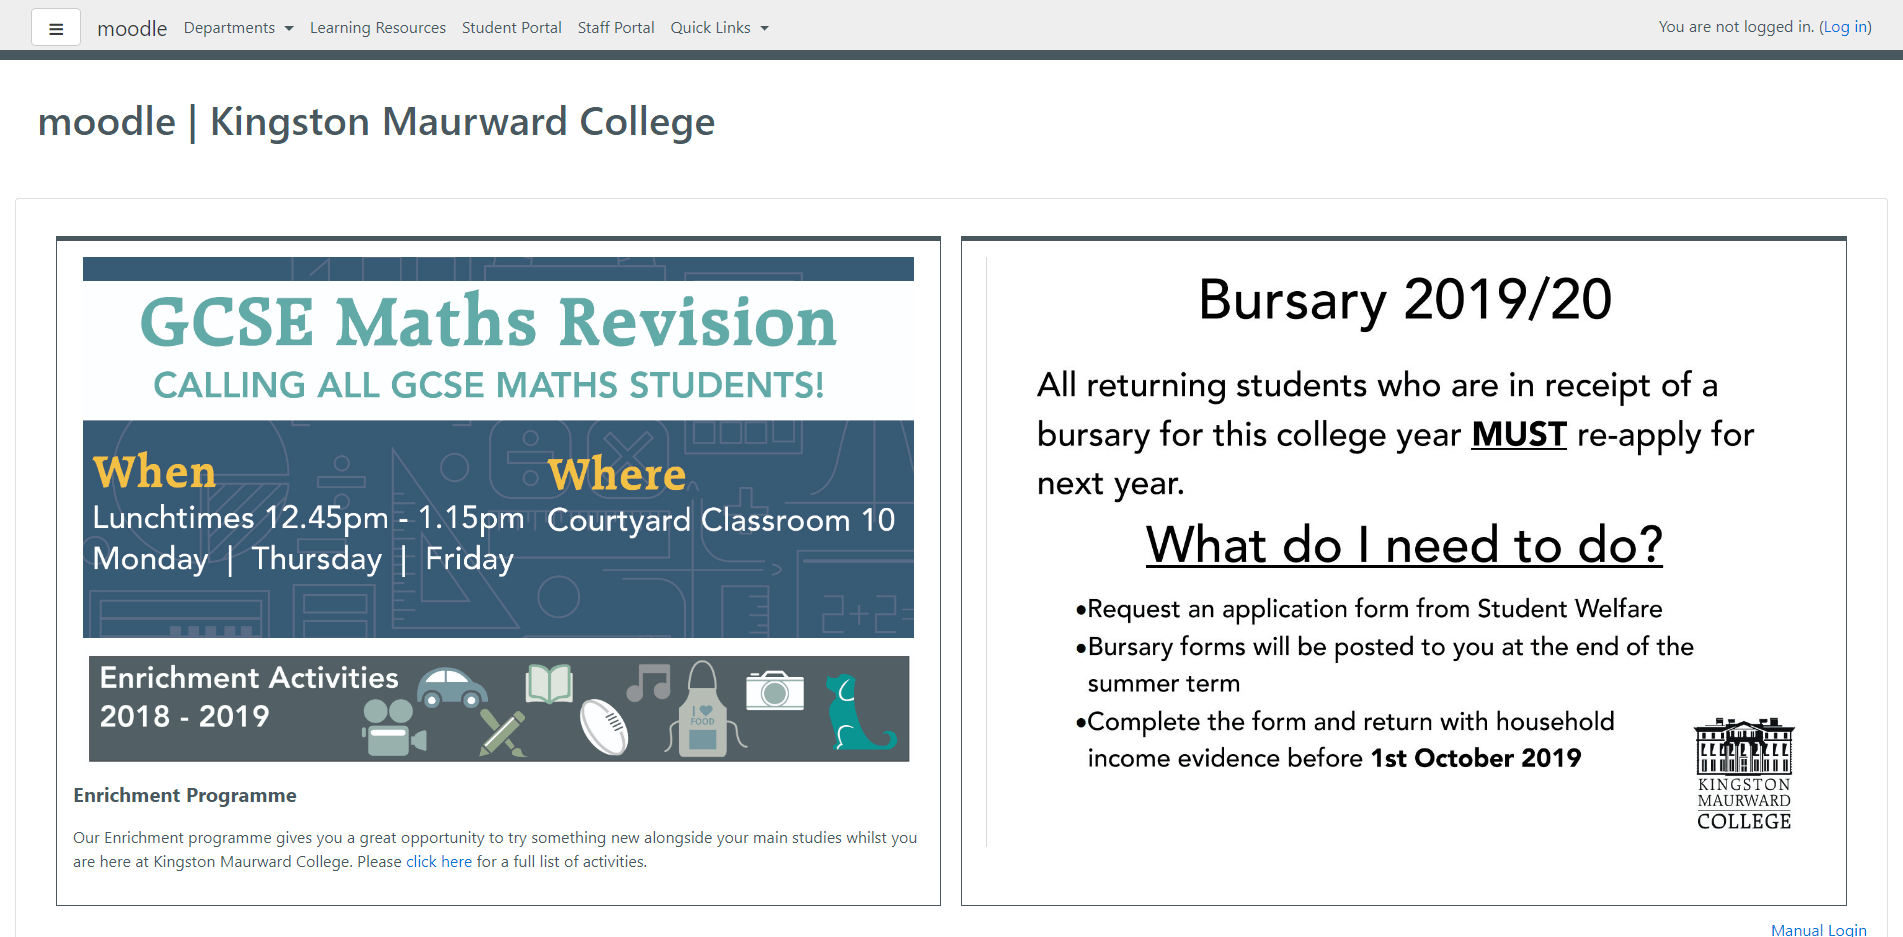Screen dimensions: 1903x937
Task: Click the rugby ball icon in Enrichment banner
Action: tap(604, 726)
